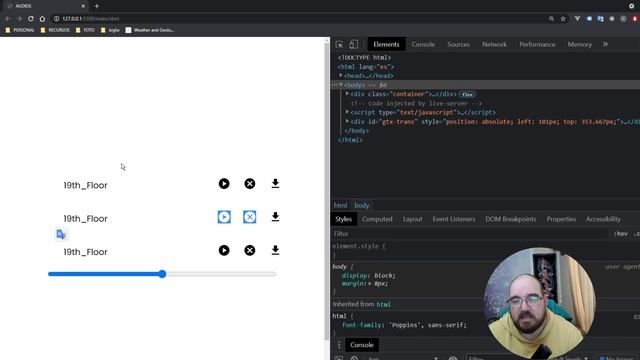The height and width of the screenshot is (360, 640).
Task: Play the bottom 19th_Floor track
Action: (x=224, y=250)
